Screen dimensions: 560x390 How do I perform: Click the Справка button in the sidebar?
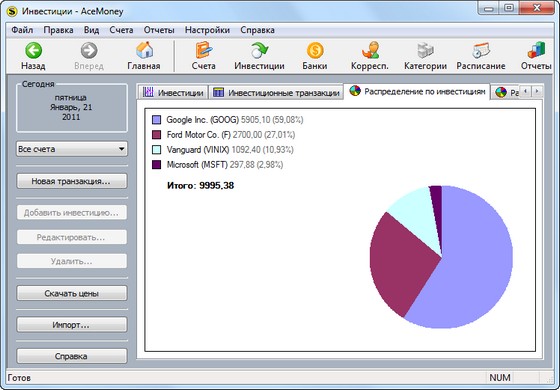pyautogui.click(x=72, y=356)
